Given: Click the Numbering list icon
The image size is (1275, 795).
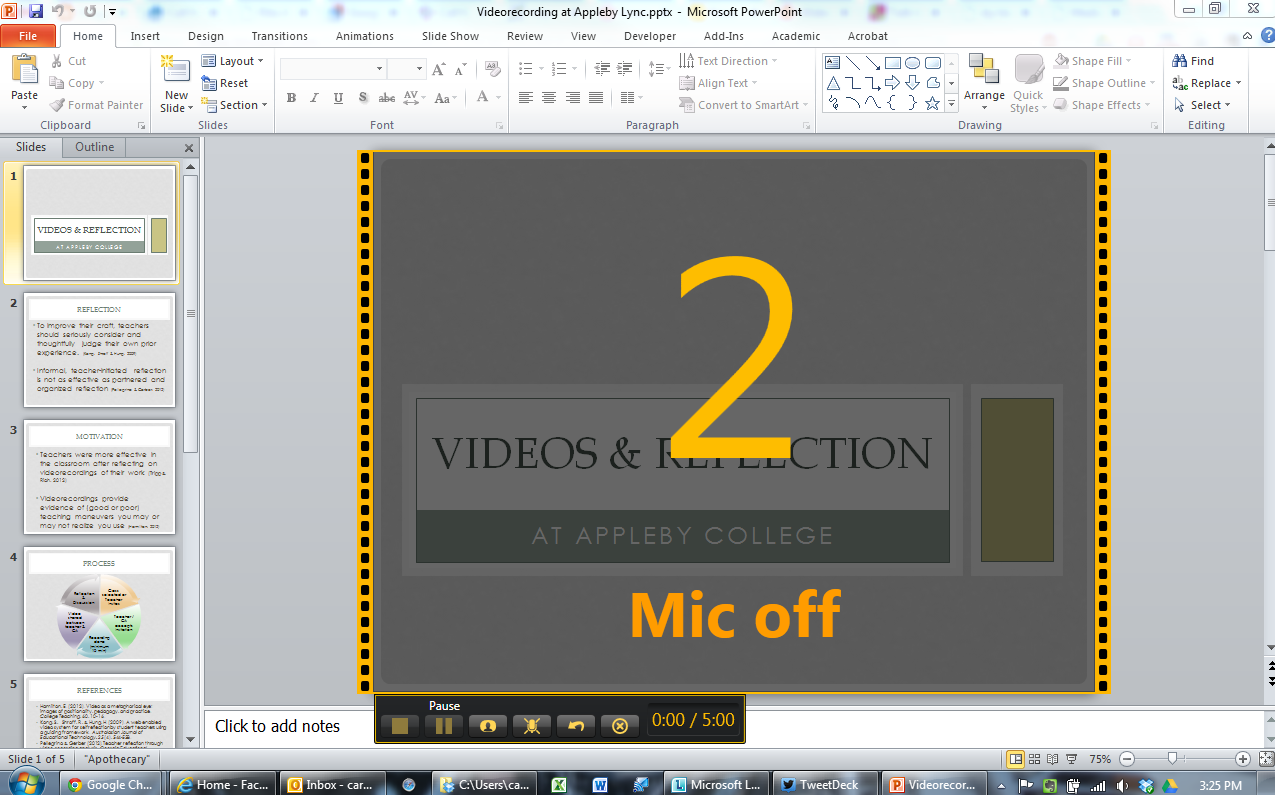Looking at the screenshot, I should pyautogui.click(x=559, y=69).
